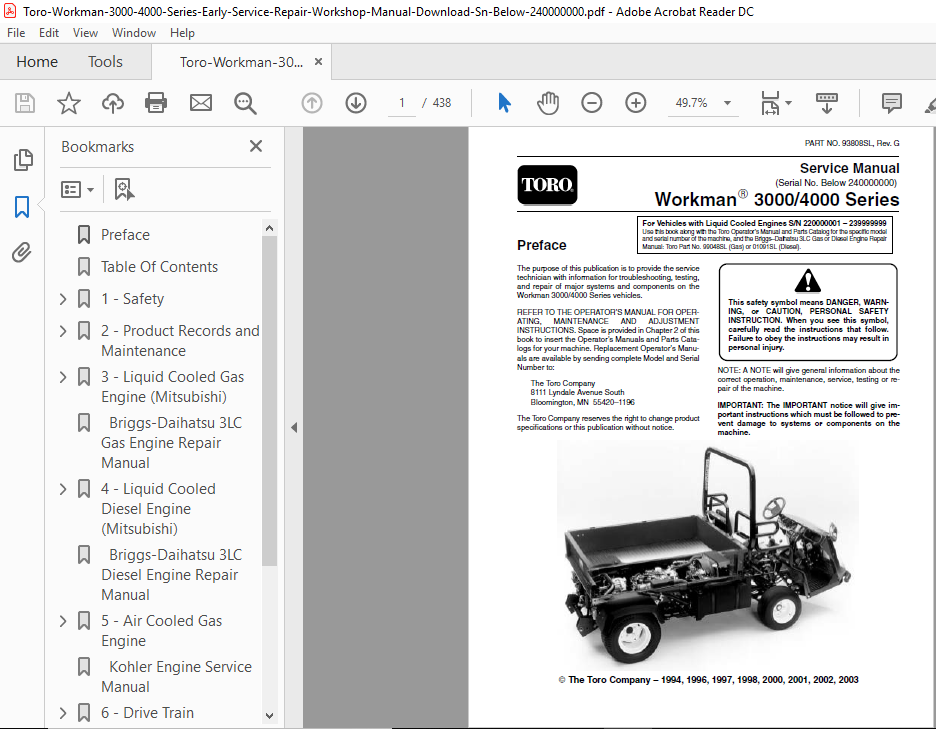Jump to Table Of Contents bookmark
936x729 pixels.
click(159, 267)
